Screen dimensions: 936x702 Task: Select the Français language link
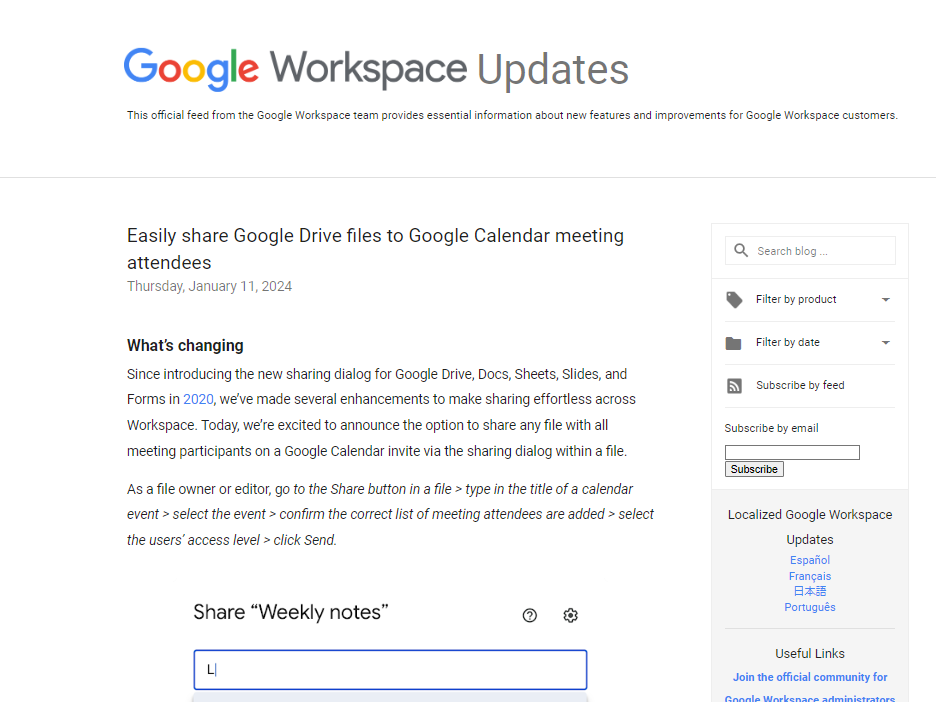coord(809,575)
